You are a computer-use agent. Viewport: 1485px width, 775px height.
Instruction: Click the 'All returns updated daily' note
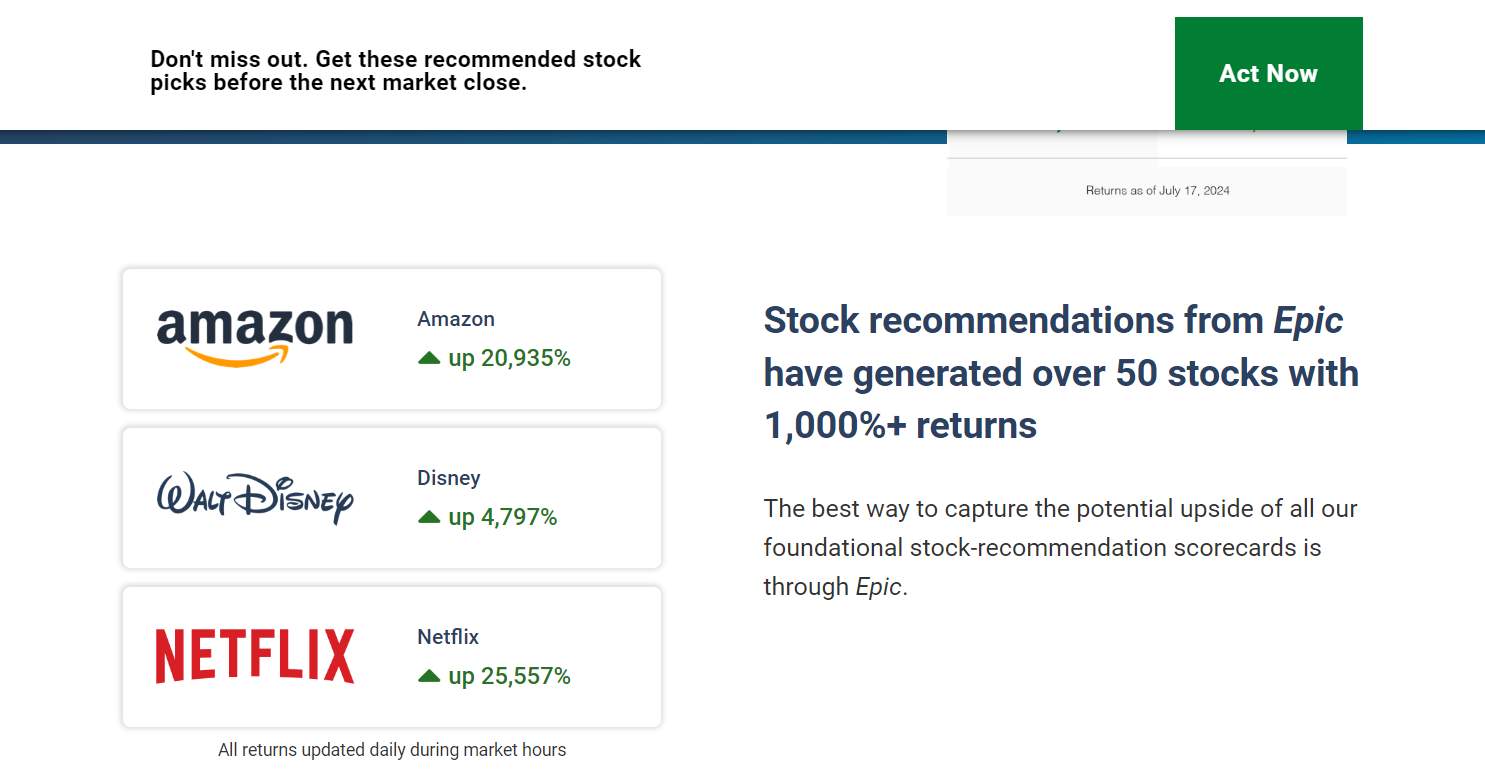[392, 749]
